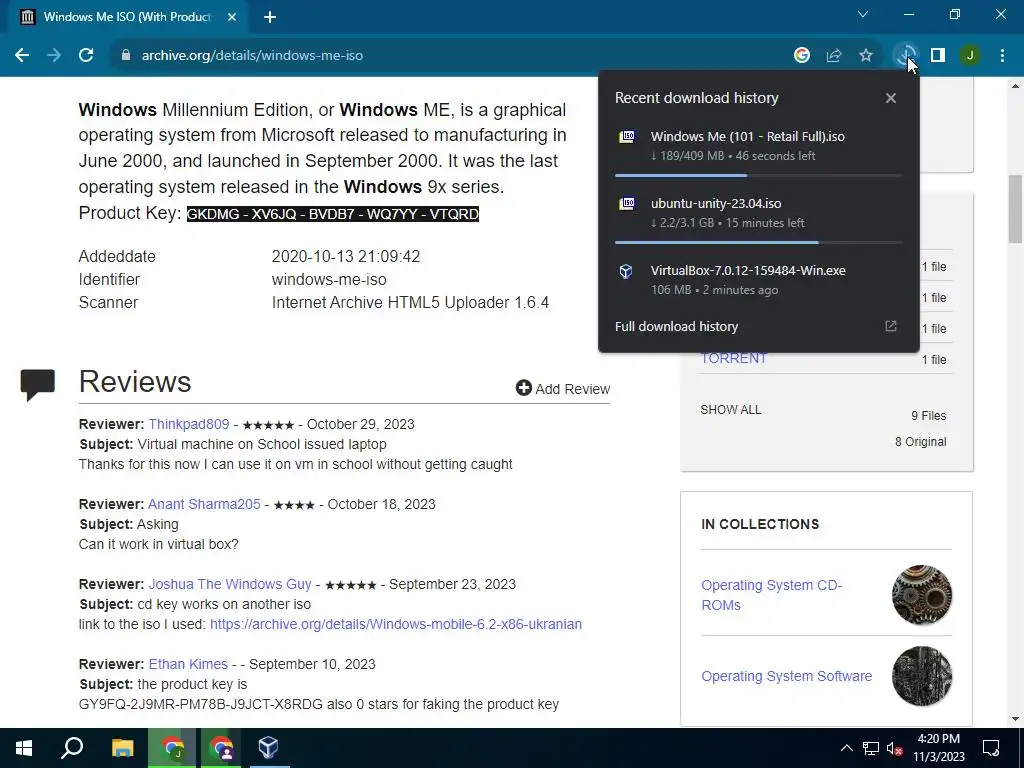Screen dimensions: 1024x768
Task: Click the Operating System Software thumbnail
Action: 922,676
